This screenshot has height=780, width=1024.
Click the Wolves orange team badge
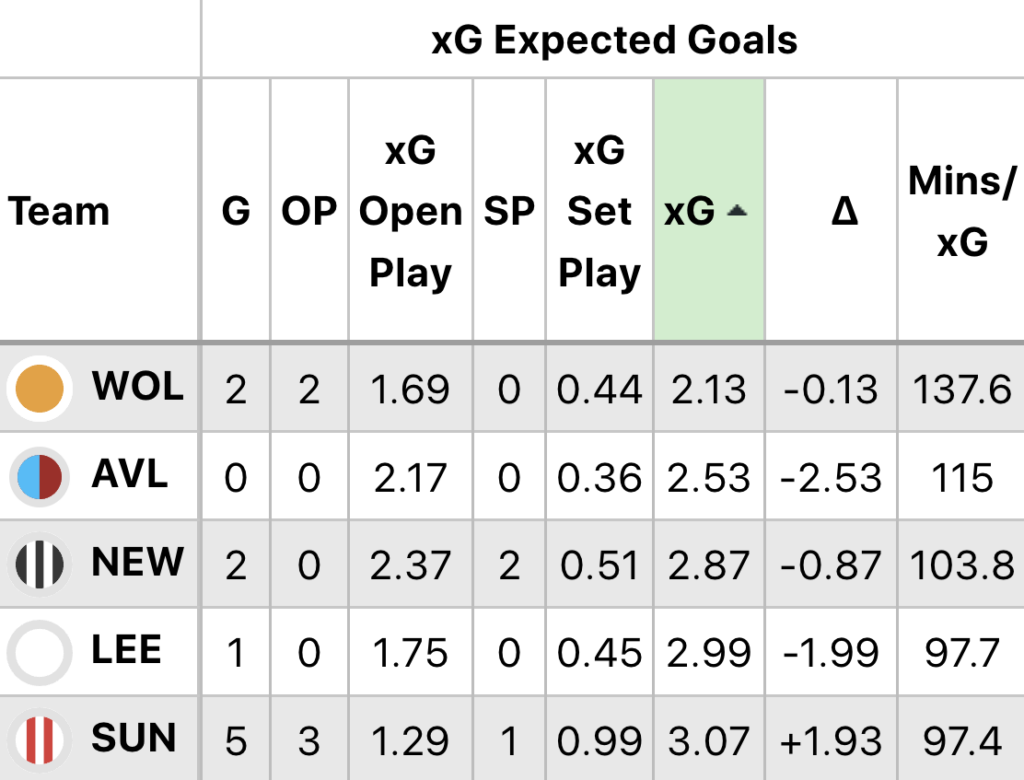40,388
